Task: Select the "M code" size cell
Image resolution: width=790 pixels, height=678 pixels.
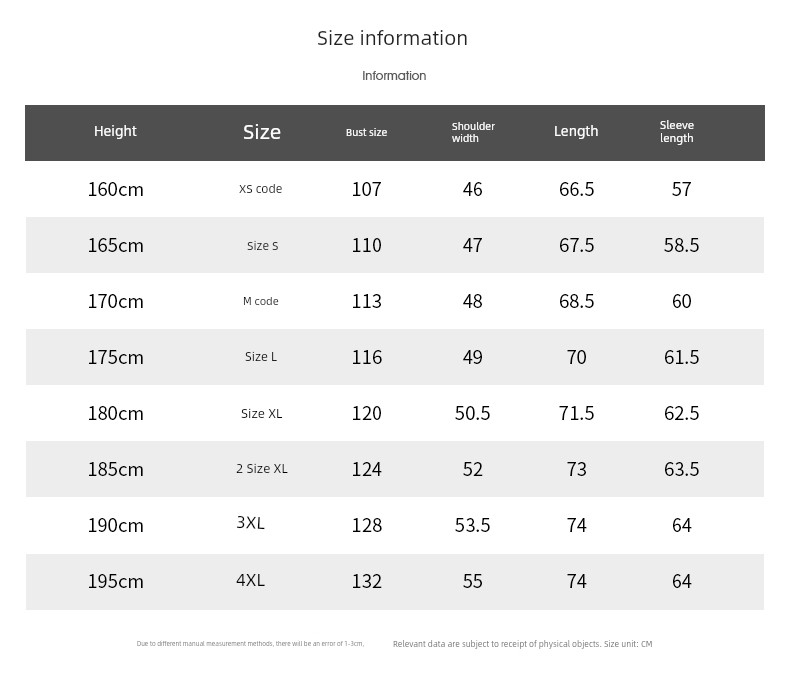Action: click(x=260, y=301)
